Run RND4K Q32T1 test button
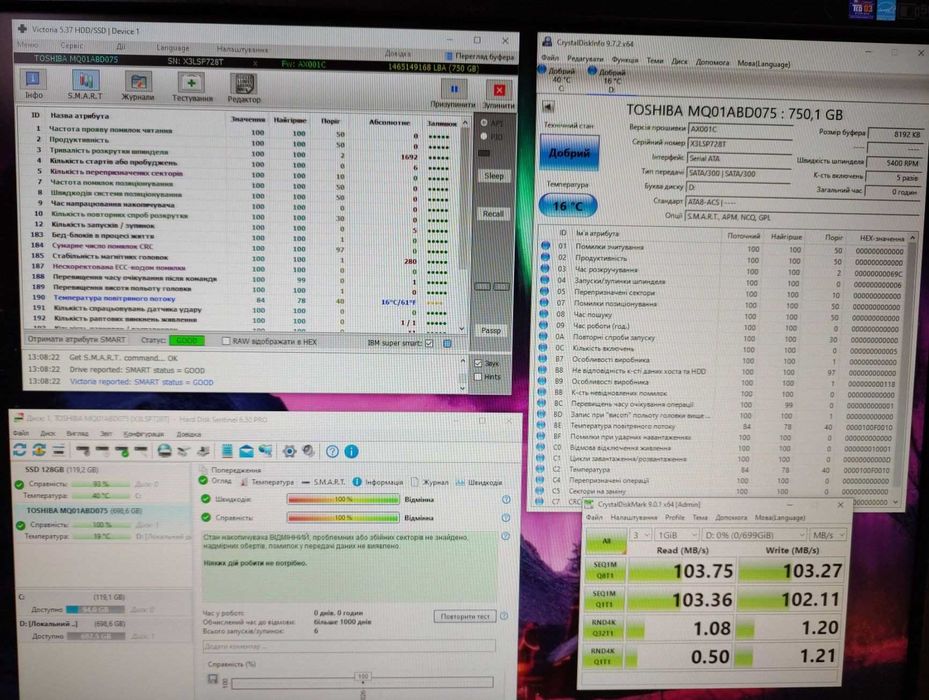Viewport: 929px width, 700px height. coord(604,628)
